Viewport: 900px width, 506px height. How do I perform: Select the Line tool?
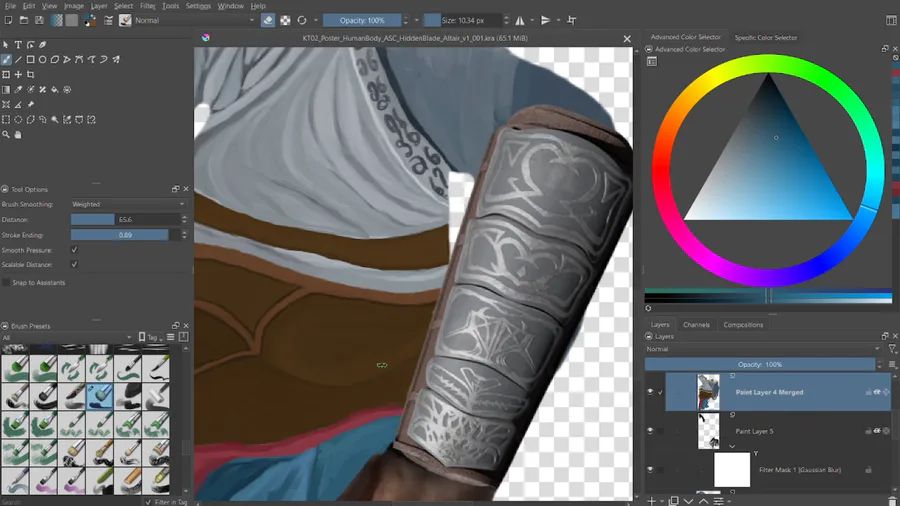coord(18,60)
